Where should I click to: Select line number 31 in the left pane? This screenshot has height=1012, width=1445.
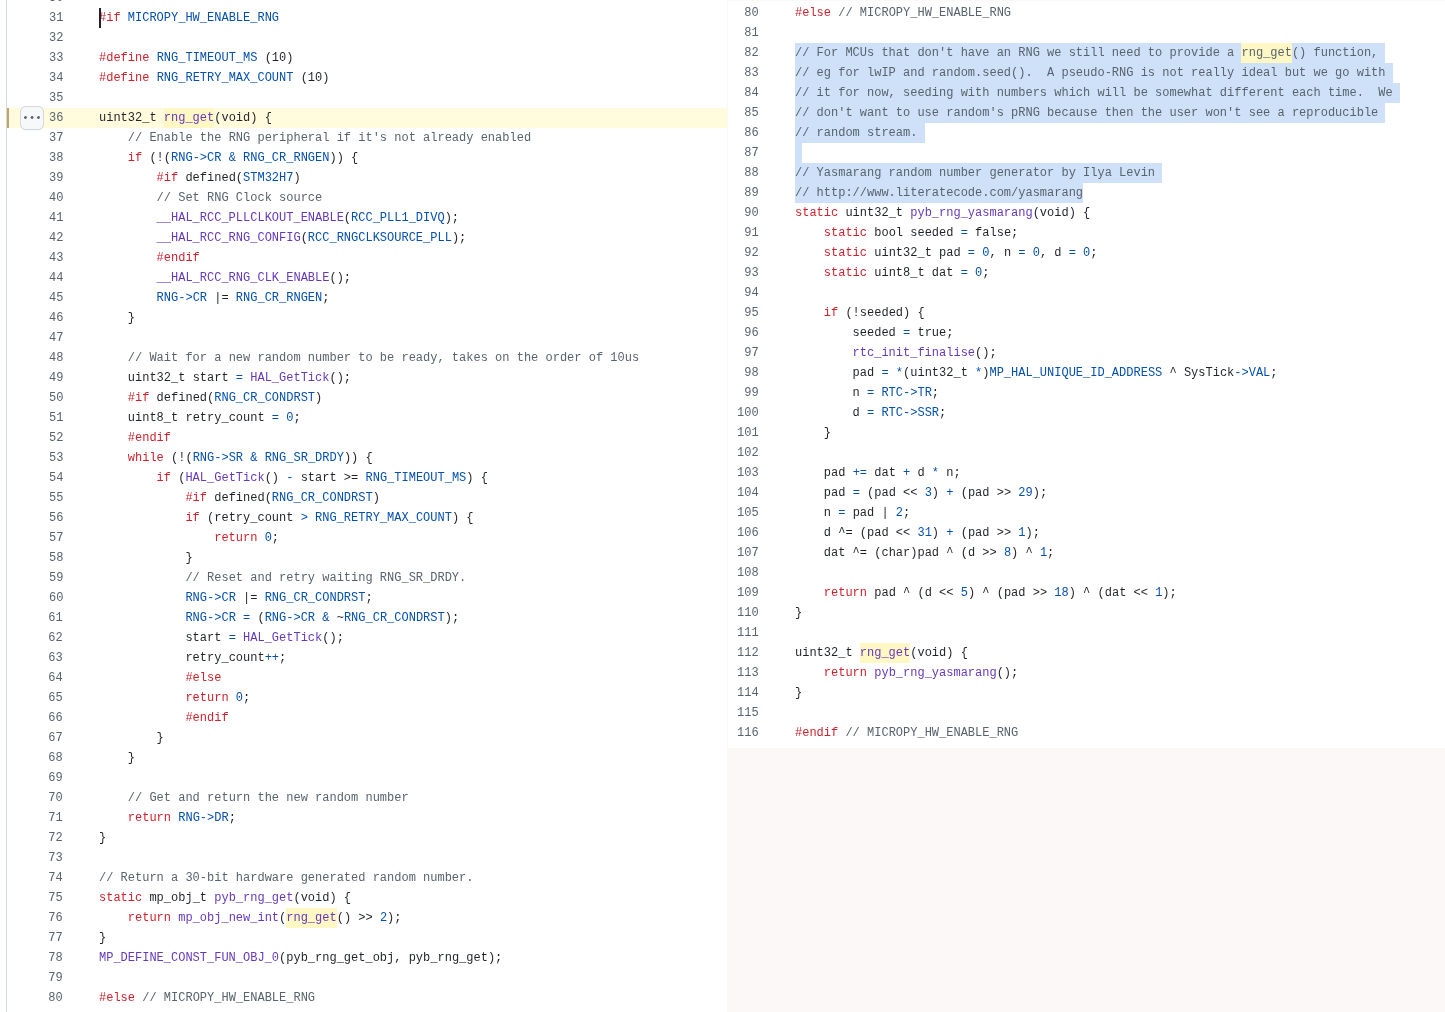56,17
